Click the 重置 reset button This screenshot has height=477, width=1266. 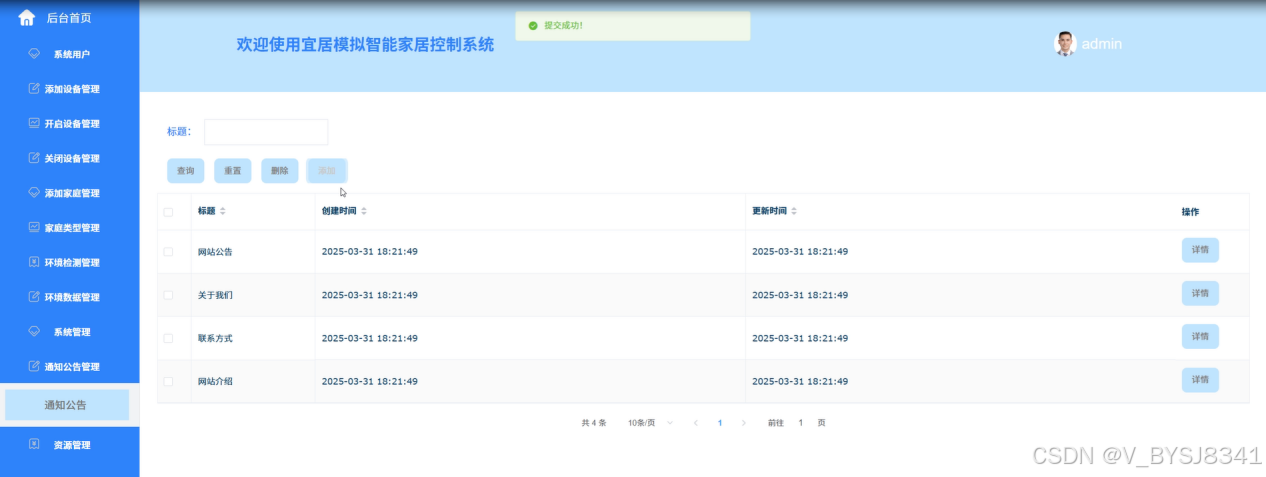click(x=233, y=171)
